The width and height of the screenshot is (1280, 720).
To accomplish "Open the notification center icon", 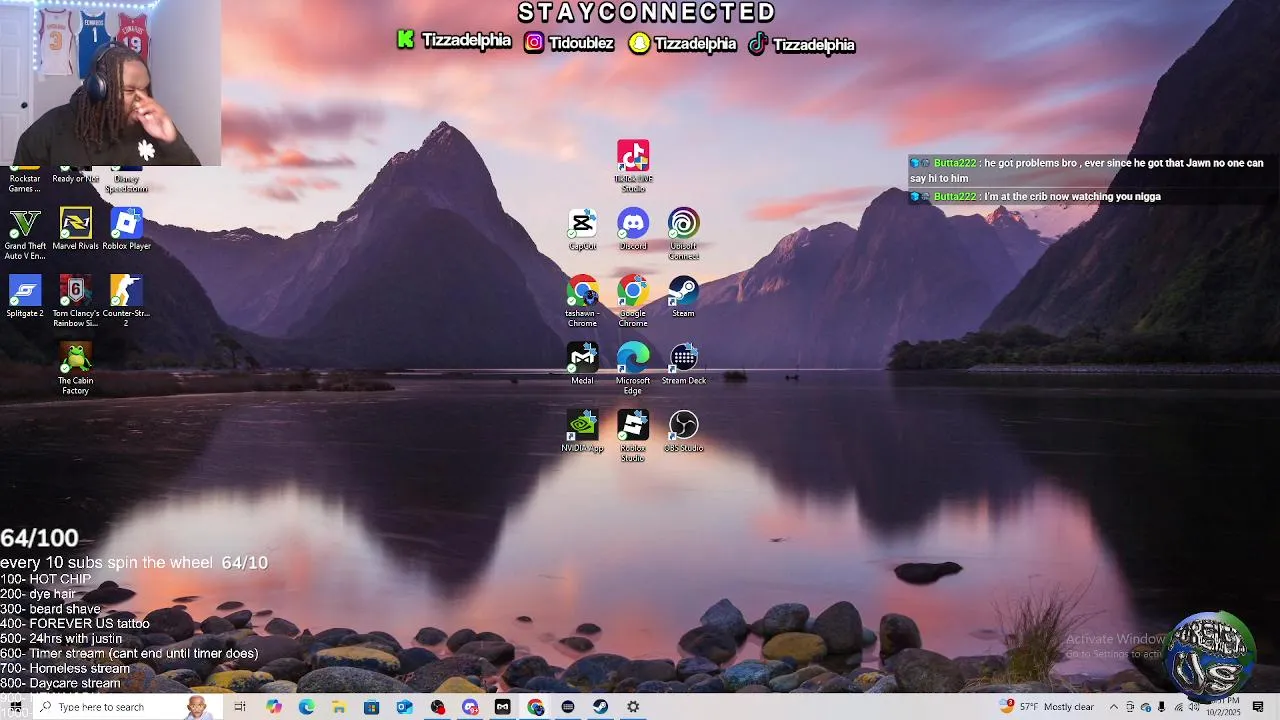I will click(1258, 707).
